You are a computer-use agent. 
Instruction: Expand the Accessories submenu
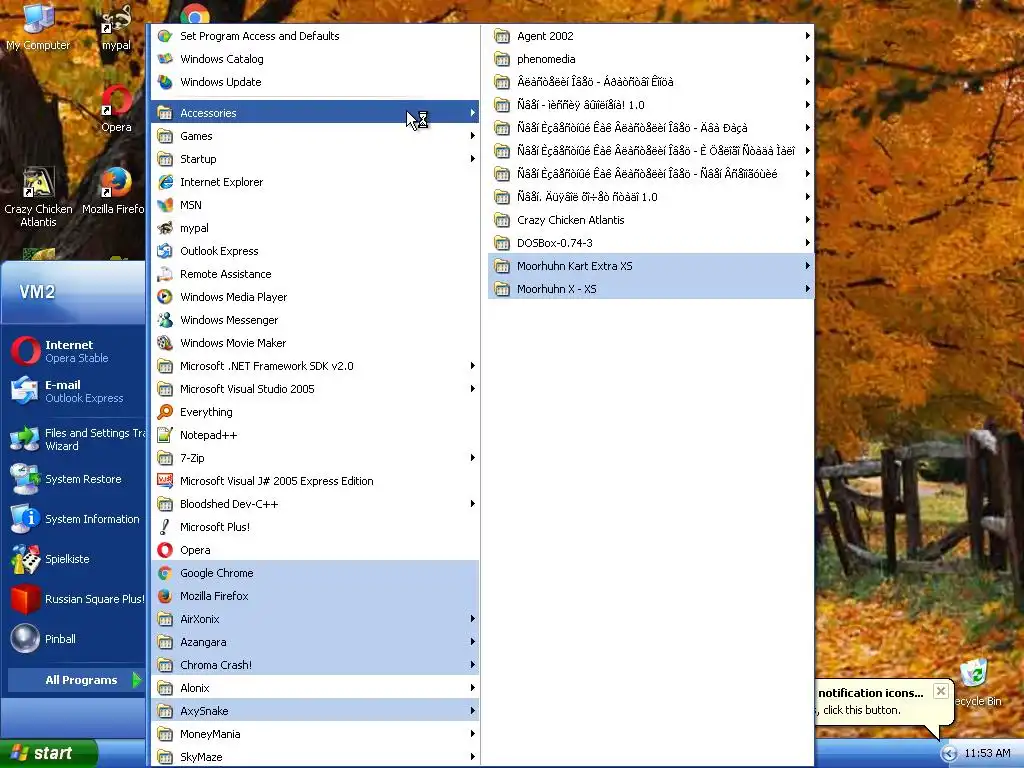coord(315,113)
